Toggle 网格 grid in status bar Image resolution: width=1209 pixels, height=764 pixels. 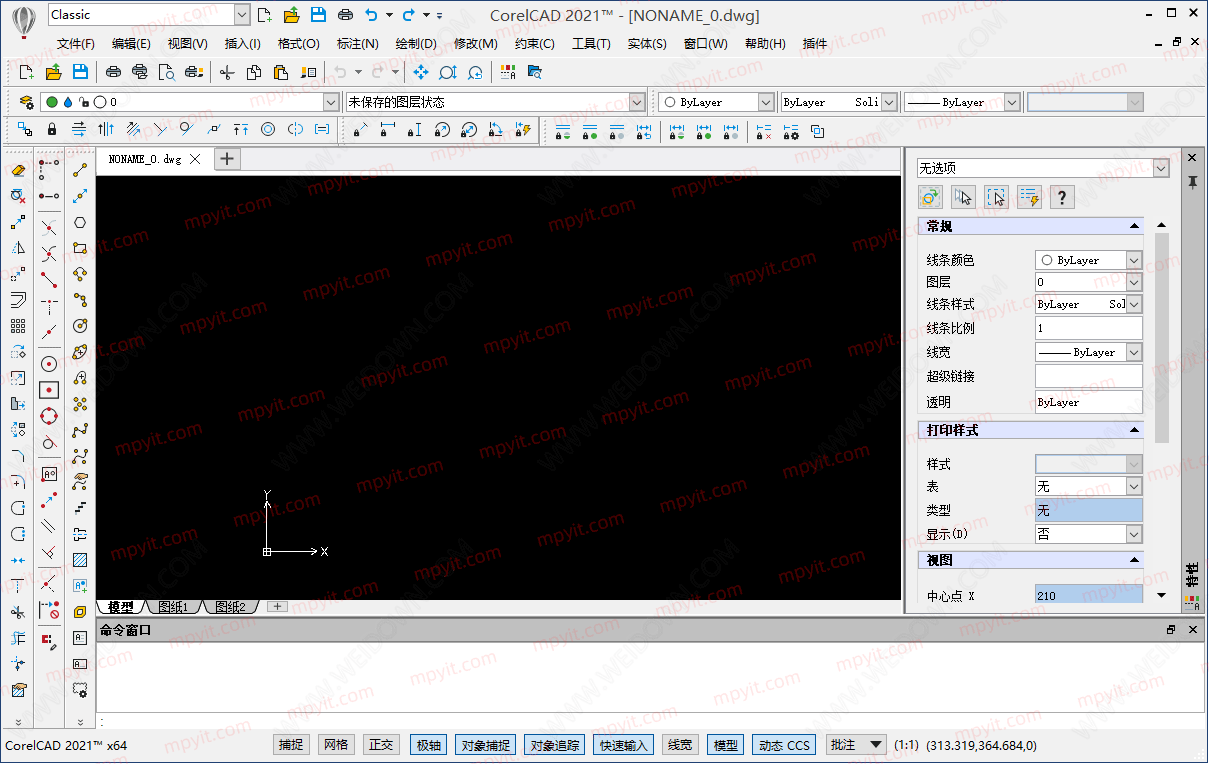(x=337, y=745)
